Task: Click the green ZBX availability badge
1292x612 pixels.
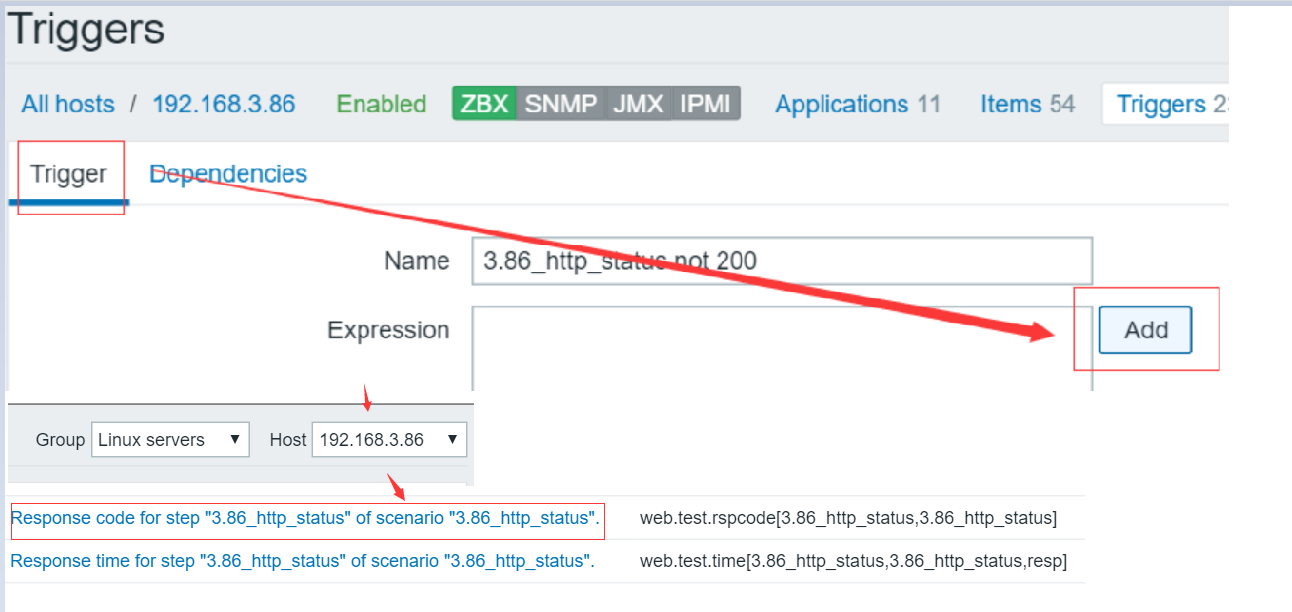Action: pyautogui.click(x=484, y=104)
